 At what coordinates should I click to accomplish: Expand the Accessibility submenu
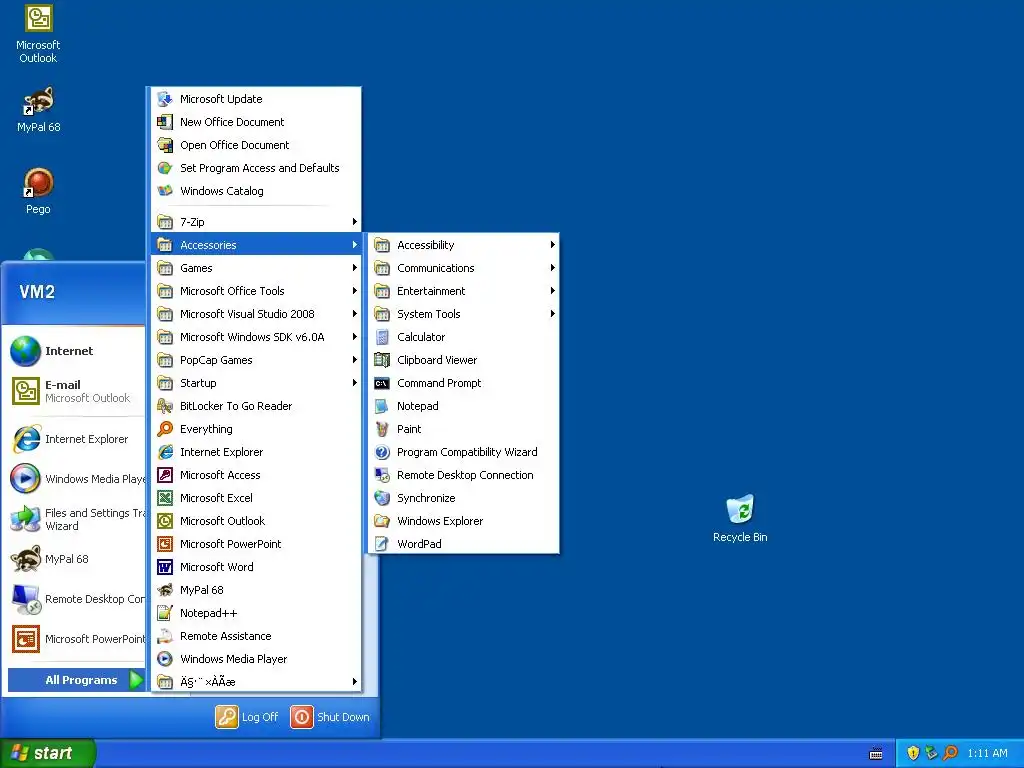click(464, 245)
